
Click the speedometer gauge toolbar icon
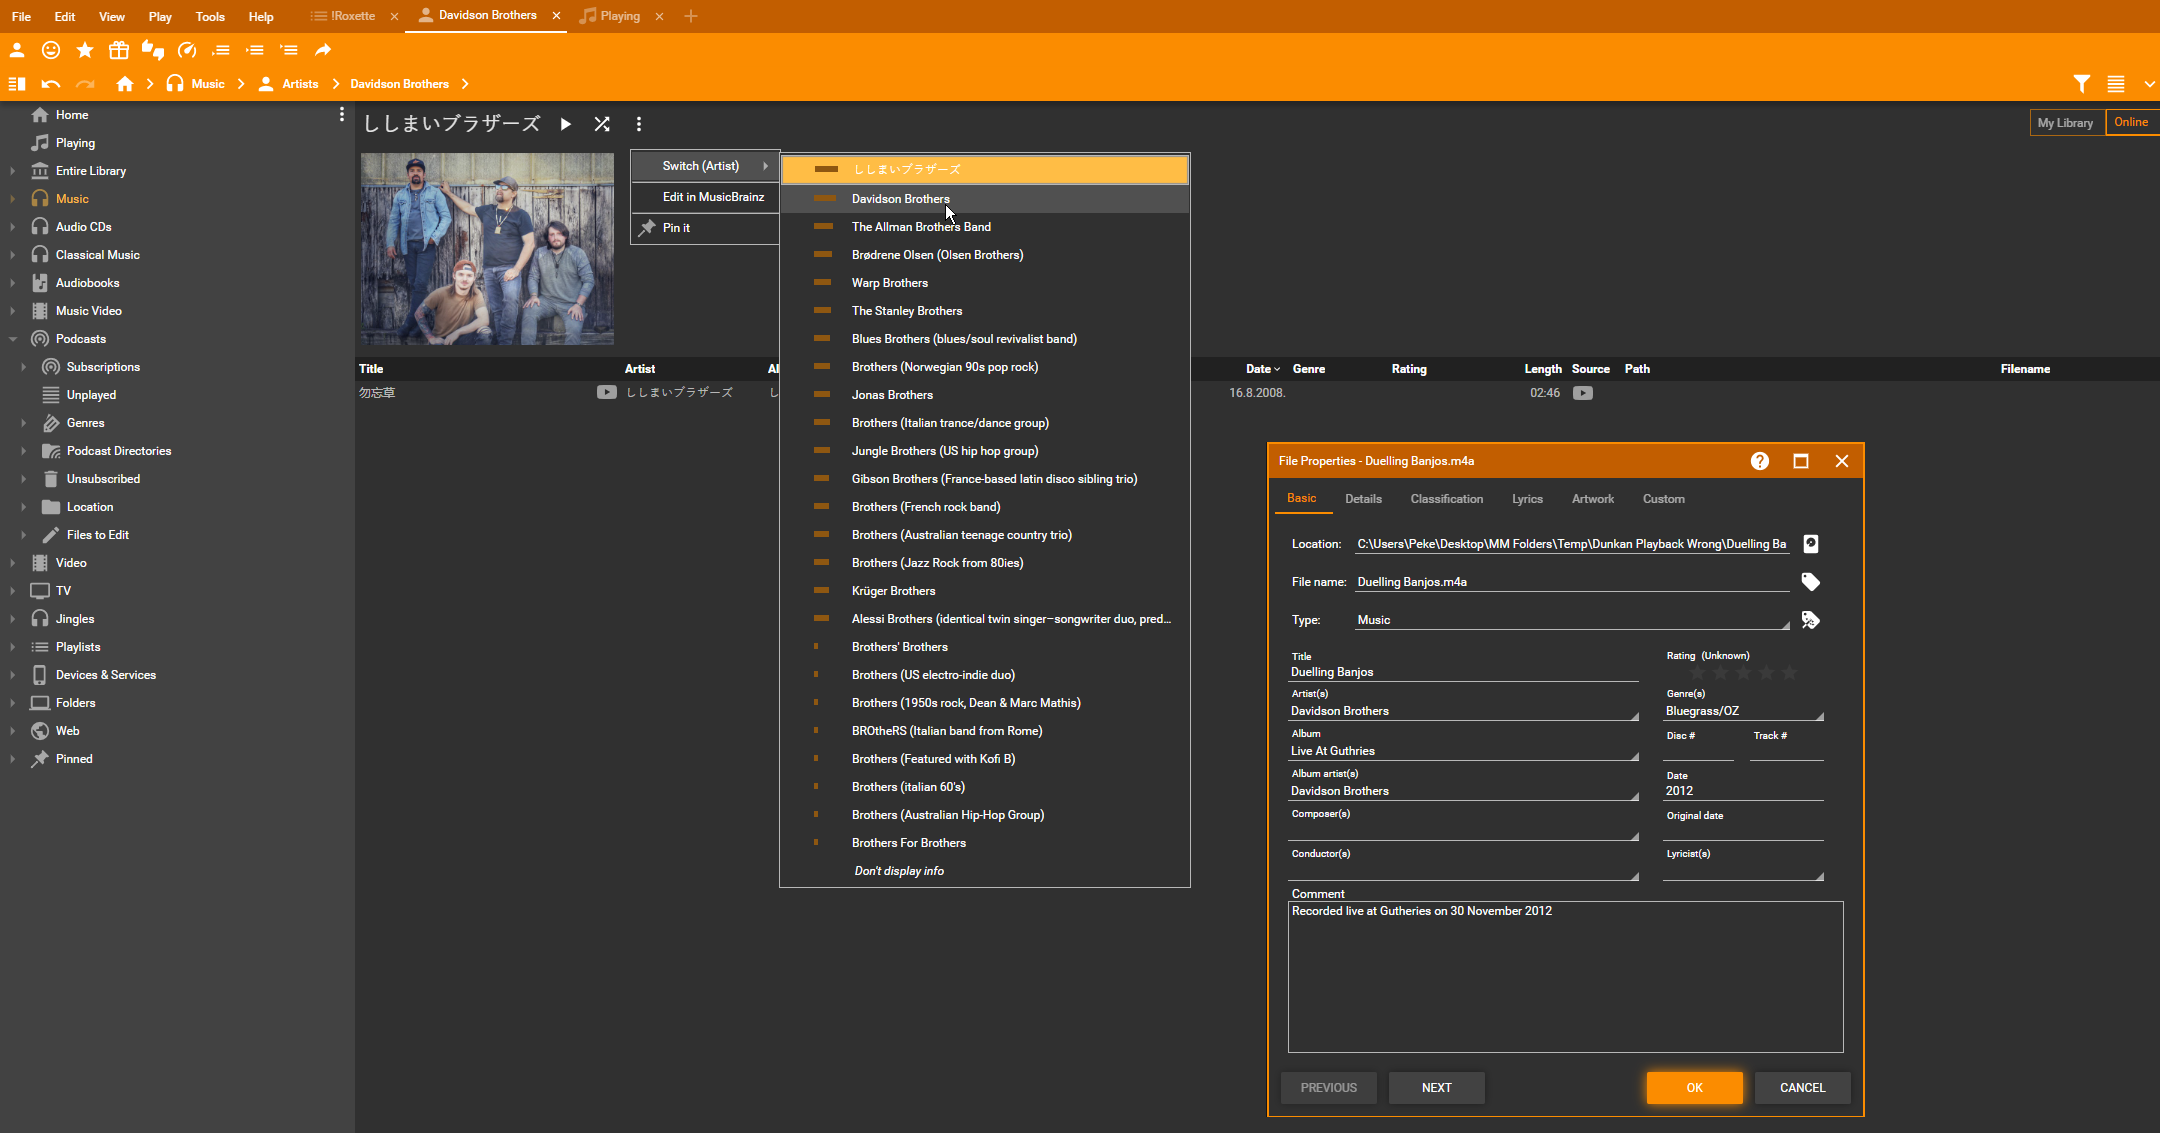point(187,50)
